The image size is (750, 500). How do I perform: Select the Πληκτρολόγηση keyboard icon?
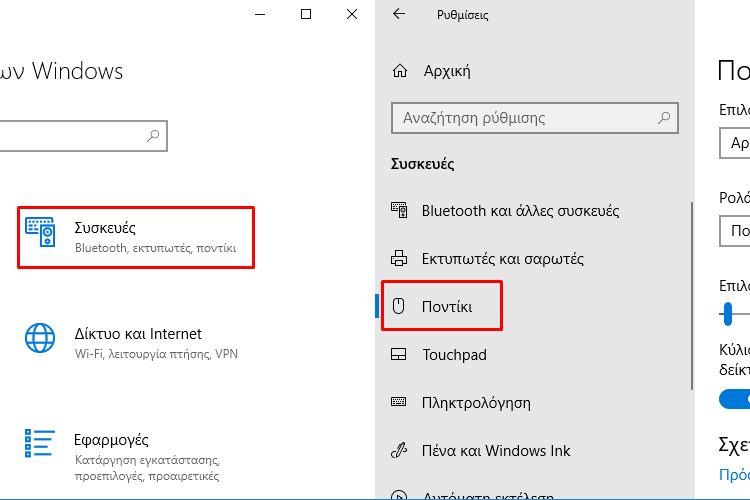tap(398, 402)
